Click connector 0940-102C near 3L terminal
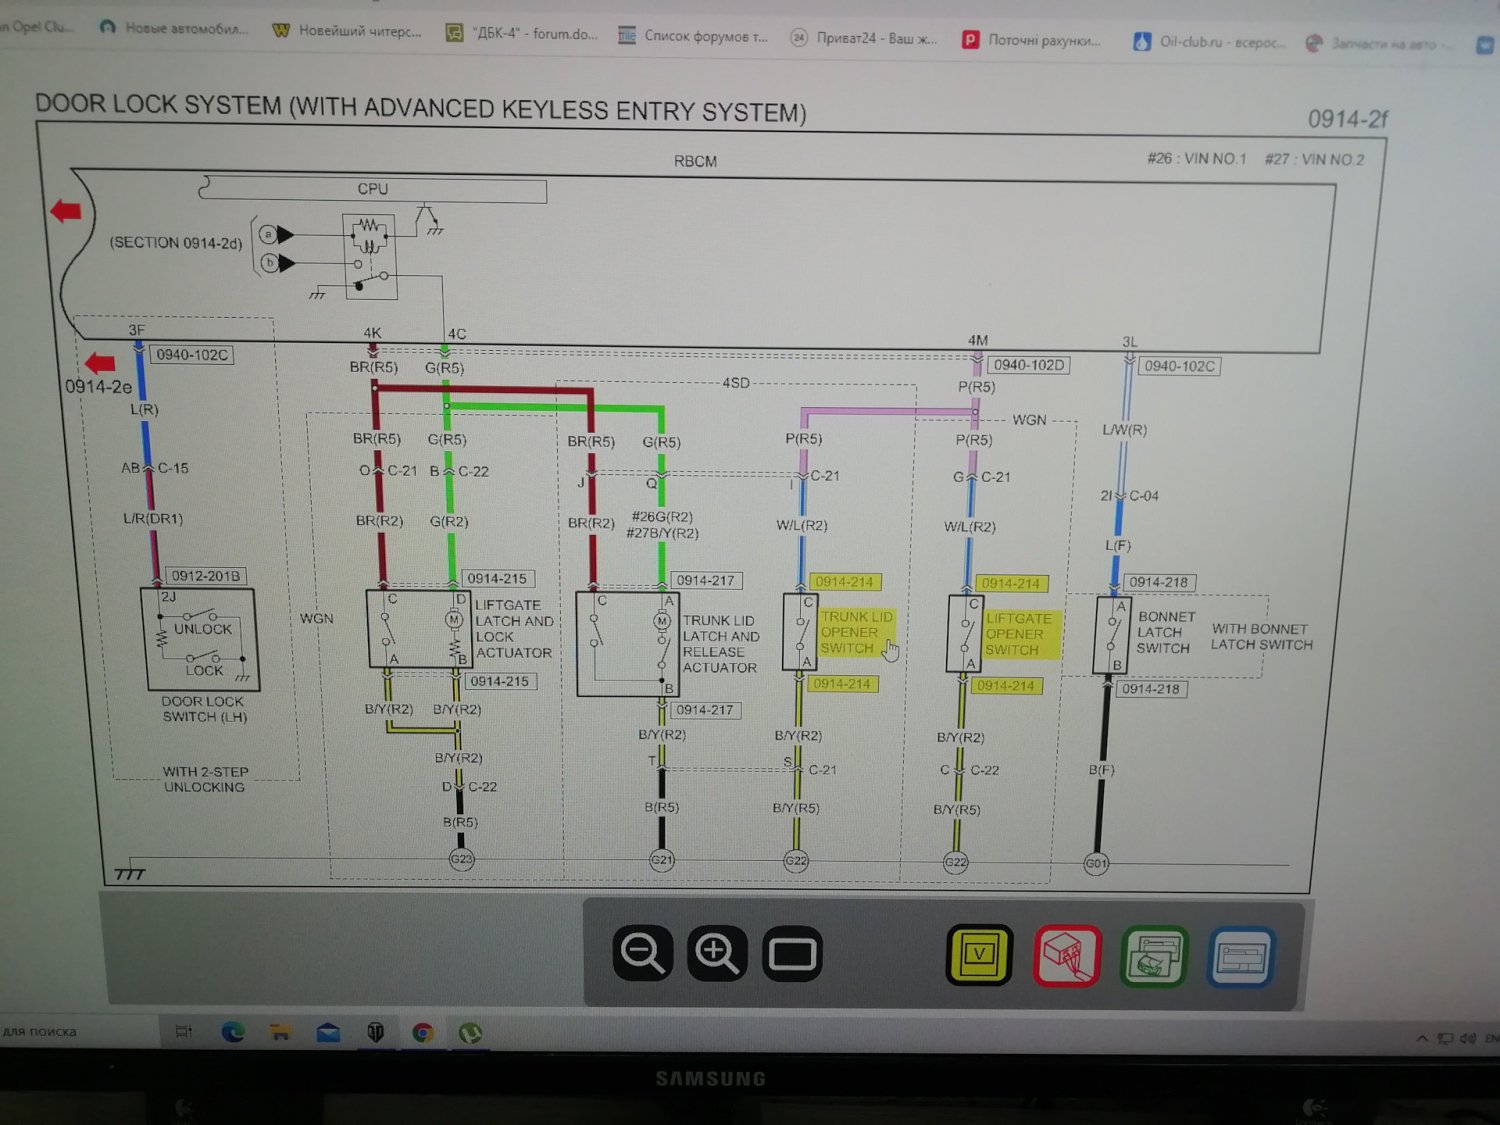The height and width of the screenshot is (1125, 1500). point(1179,366)
